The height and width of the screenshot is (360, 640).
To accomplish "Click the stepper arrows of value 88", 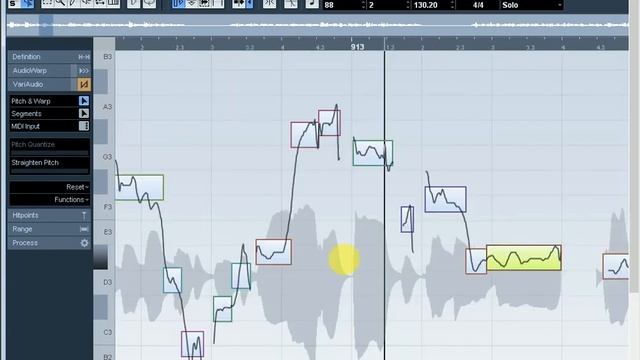I will [363, 5].
